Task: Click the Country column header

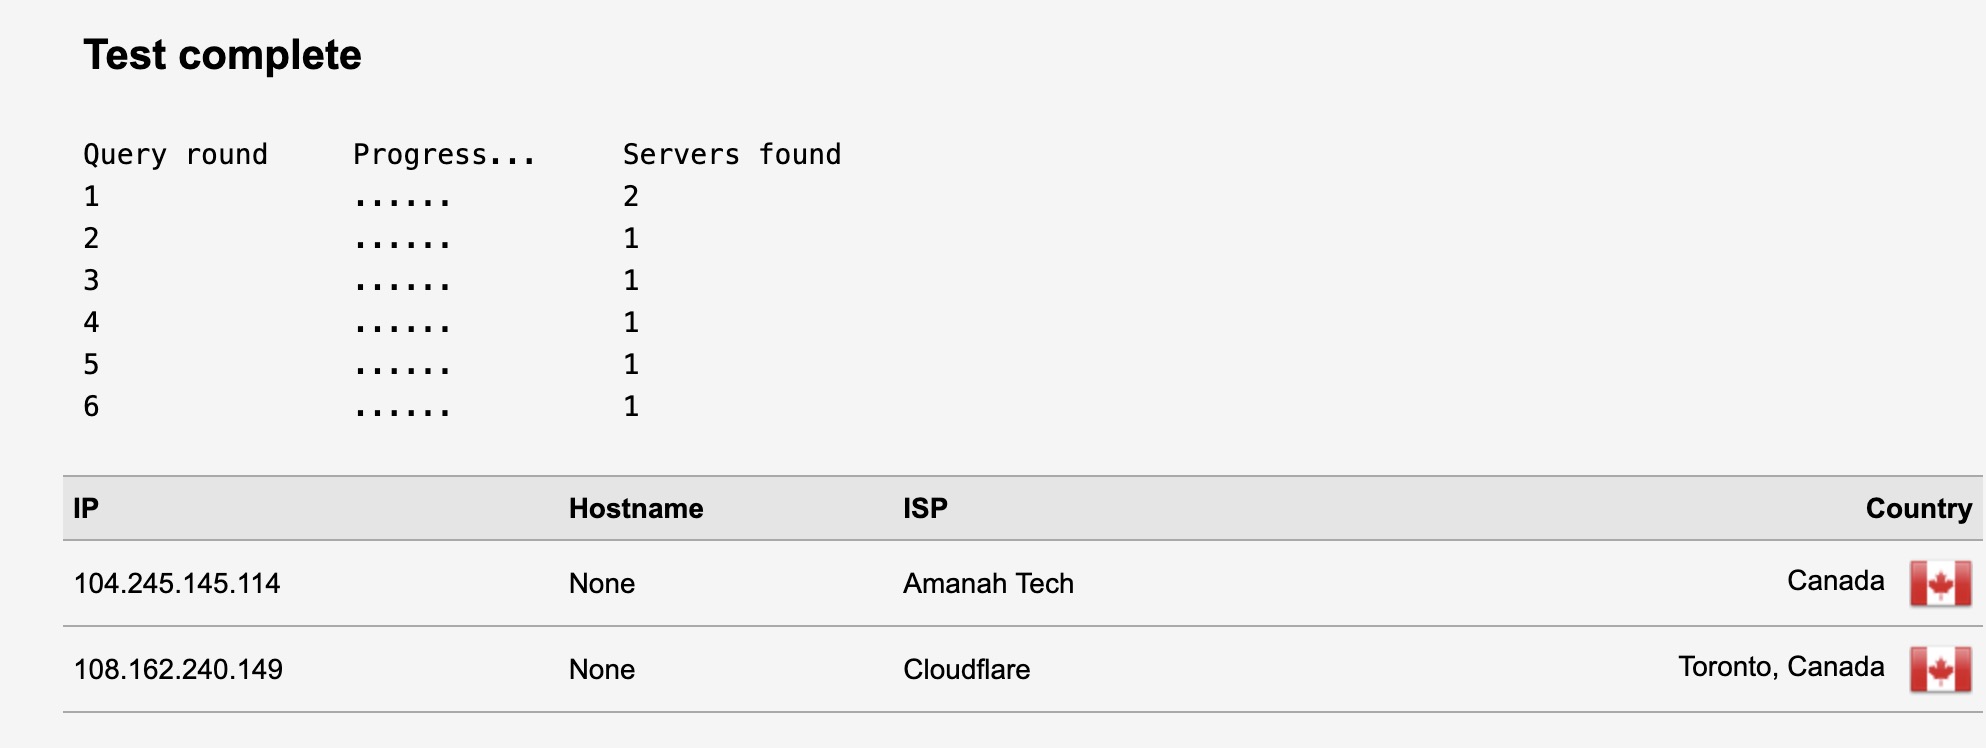Action: [1919, 508]
